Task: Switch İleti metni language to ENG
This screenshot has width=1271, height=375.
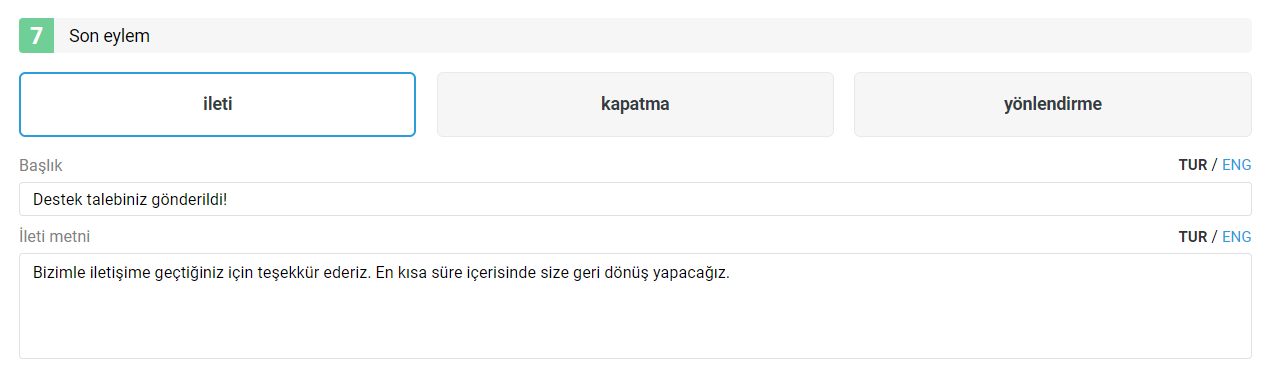Action: (x=1236, y=237)
